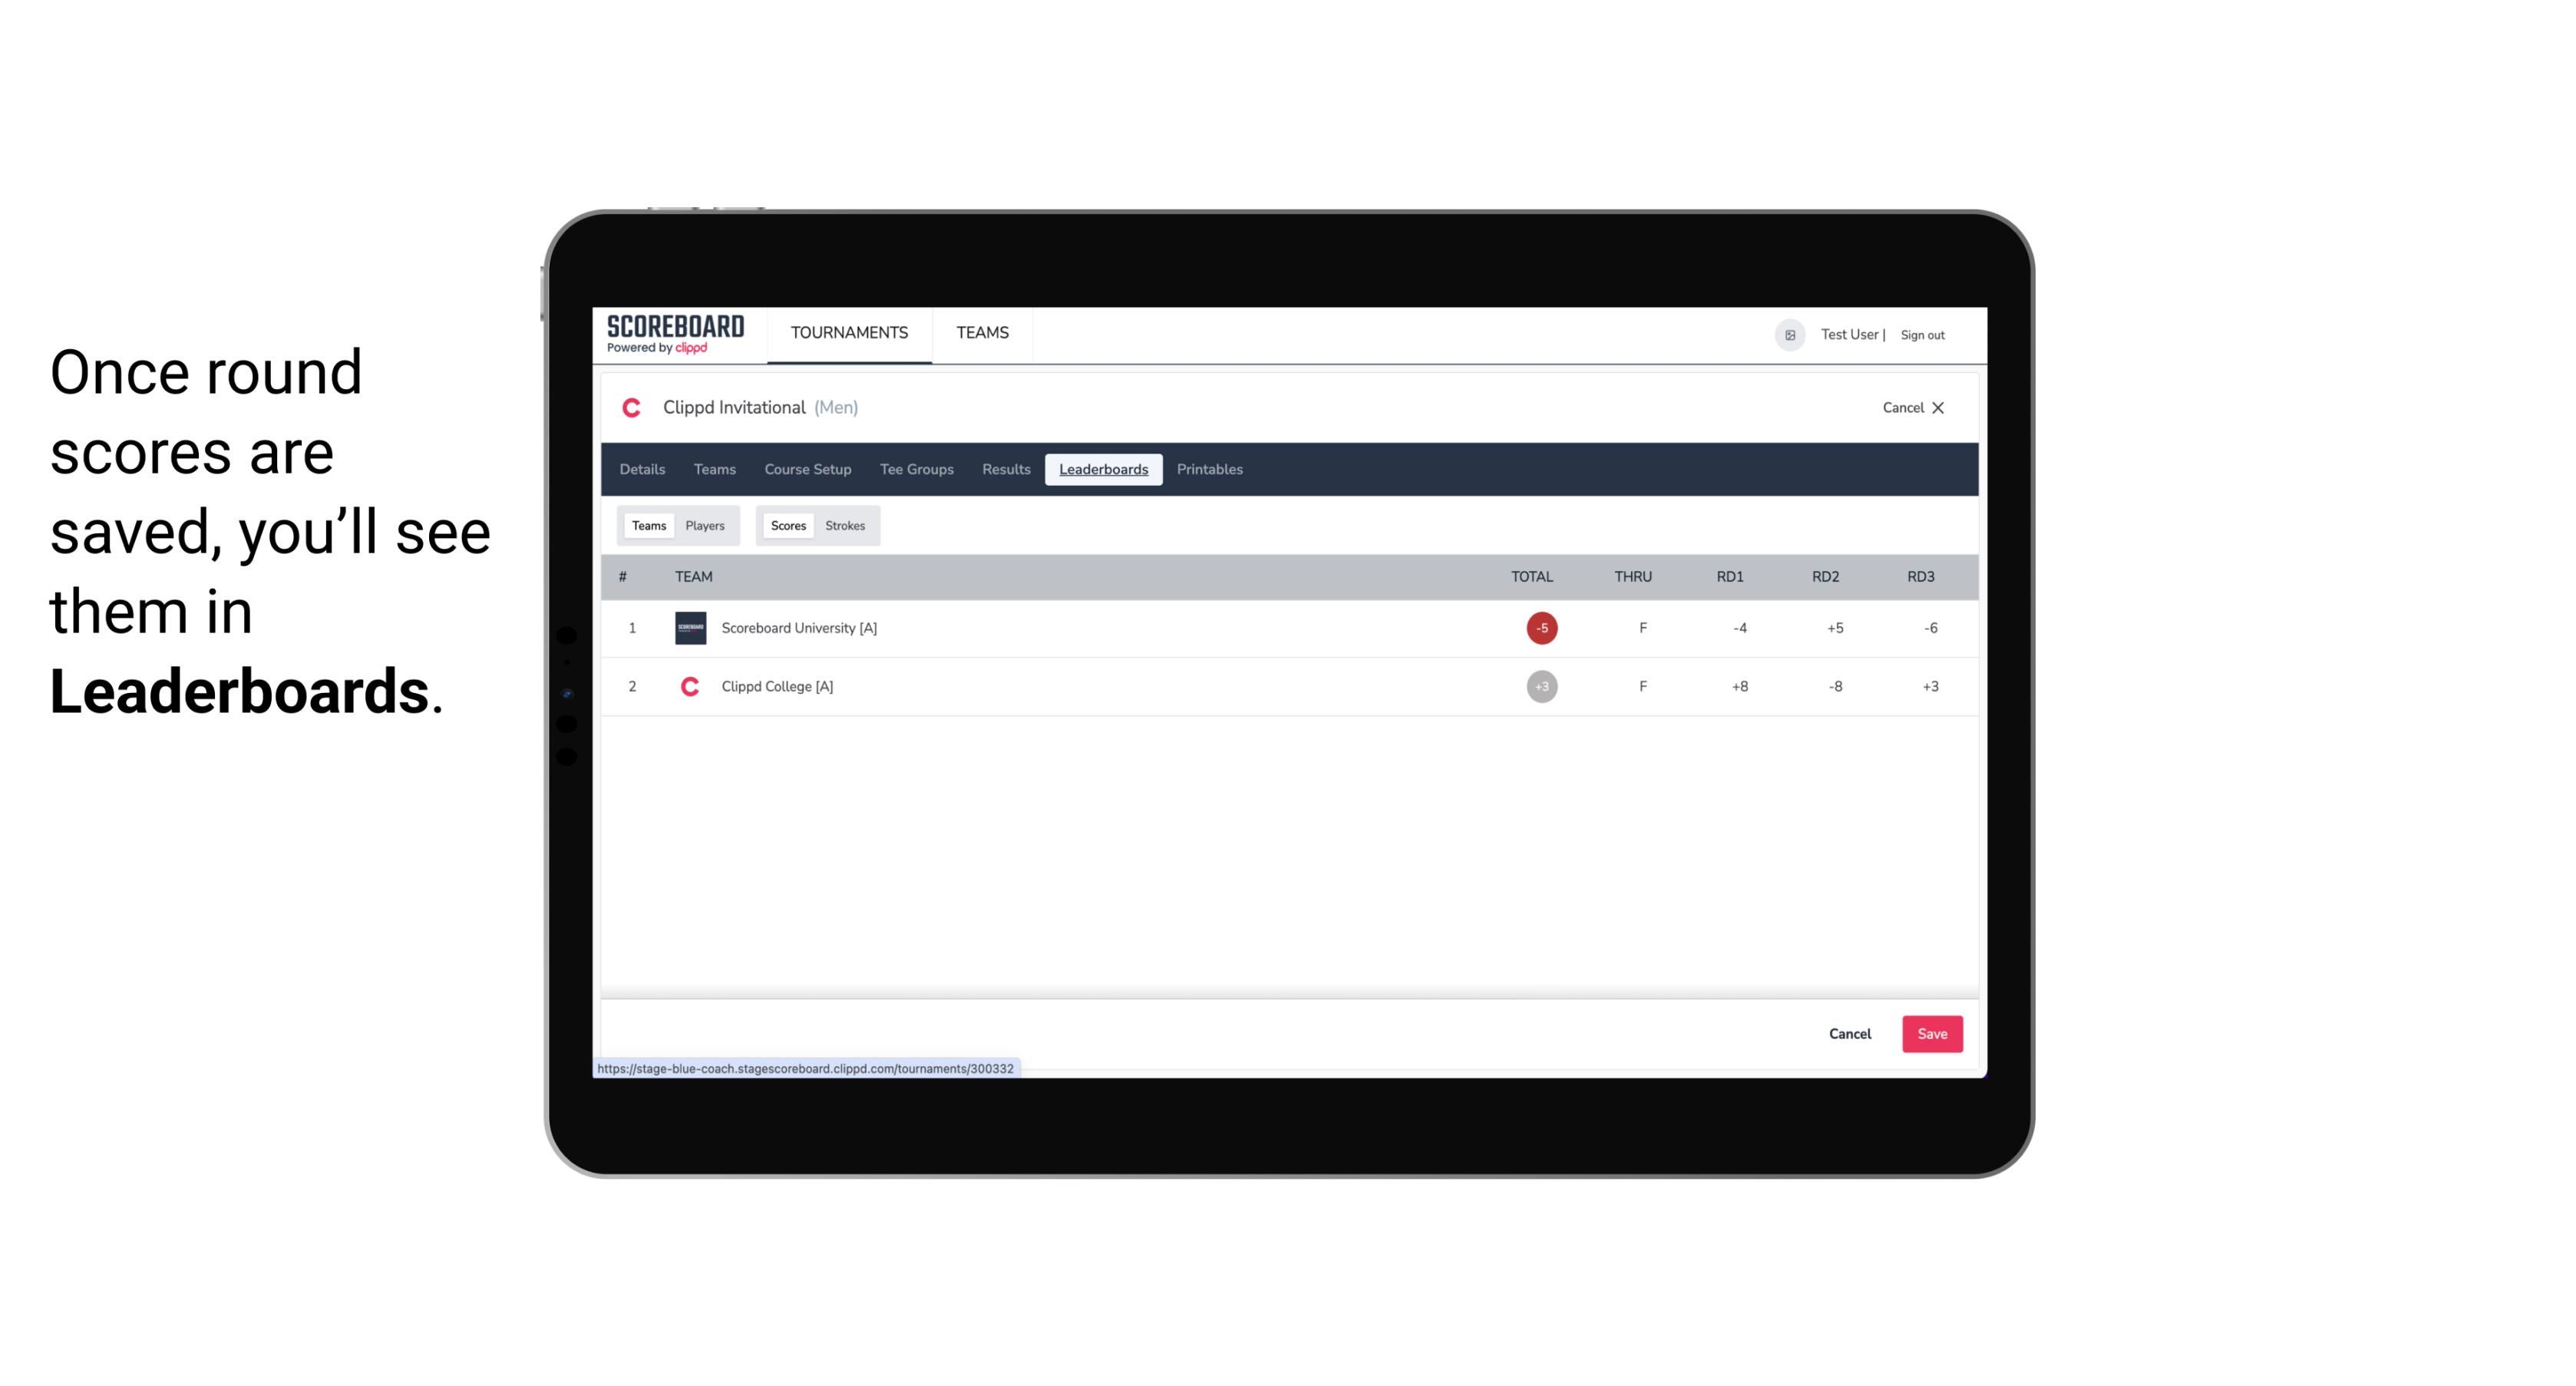
Task: Click the Cancel button
Action: (1849, 1035)
